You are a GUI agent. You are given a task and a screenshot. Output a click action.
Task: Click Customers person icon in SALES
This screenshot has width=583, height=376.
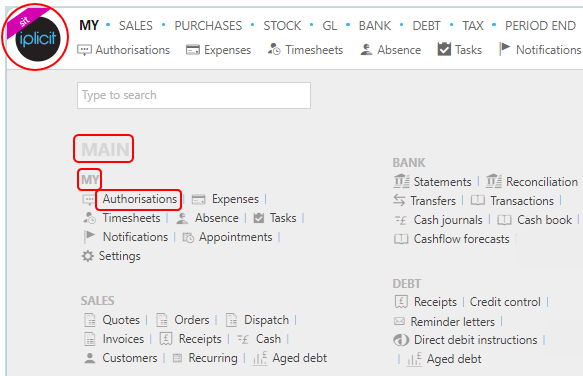click(90, 358)
